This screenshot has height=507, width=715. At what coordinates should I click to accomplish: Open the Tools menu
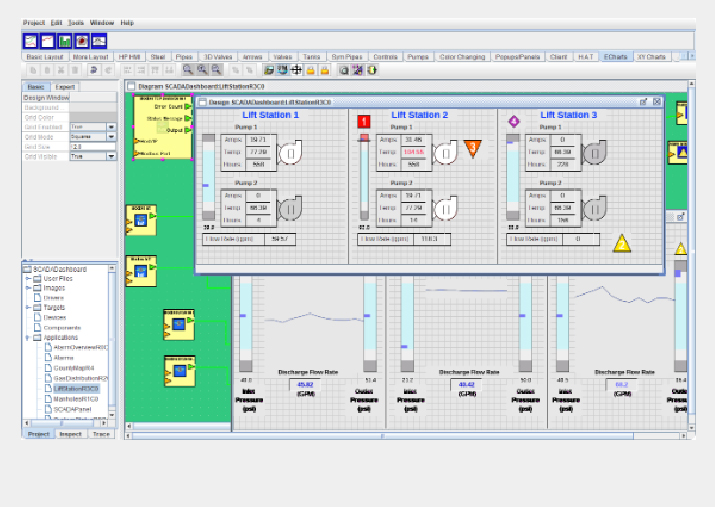point(76,22)
